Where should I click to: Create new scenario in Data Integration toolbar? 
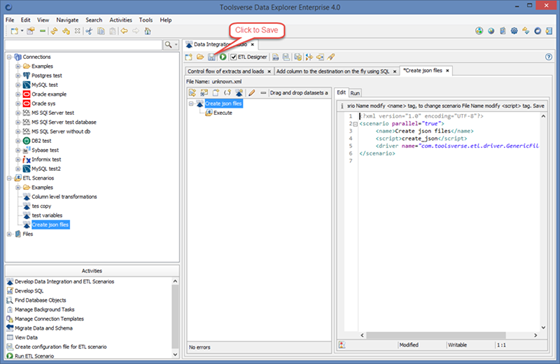189,57
